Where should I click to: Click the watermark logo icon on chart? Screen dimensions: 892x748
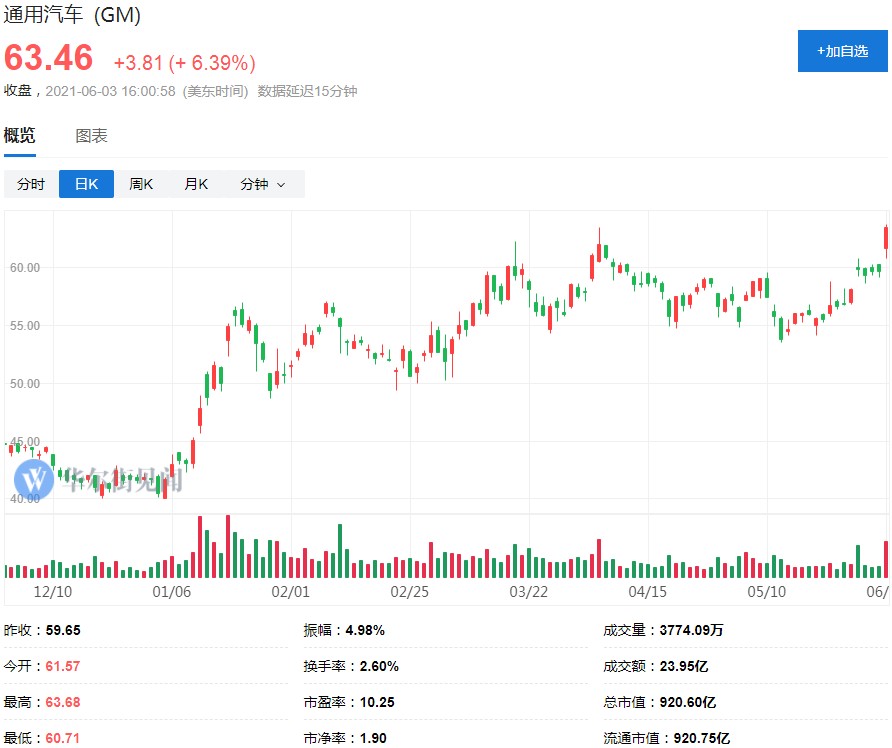click(34, 480)
